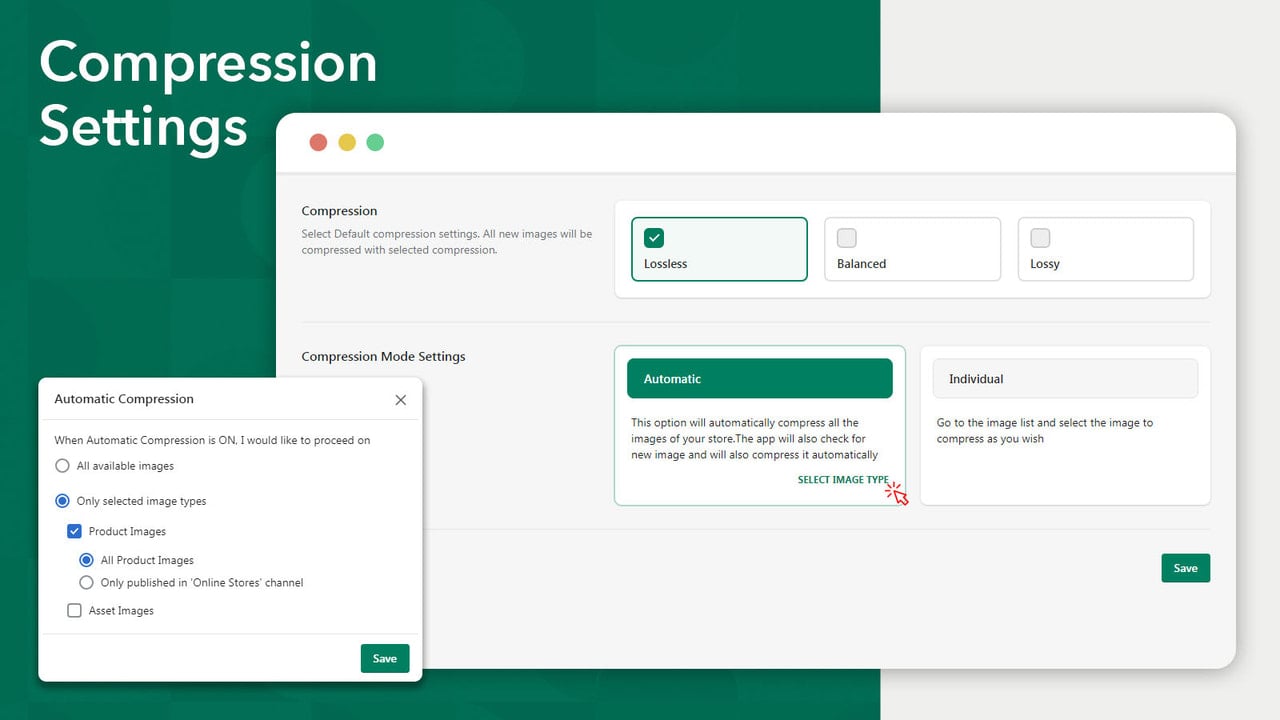The height and width of the screenshot is (720, 1280).
Task: Uncheck the Product Images checkbox
Action: (x=74, y=531)
